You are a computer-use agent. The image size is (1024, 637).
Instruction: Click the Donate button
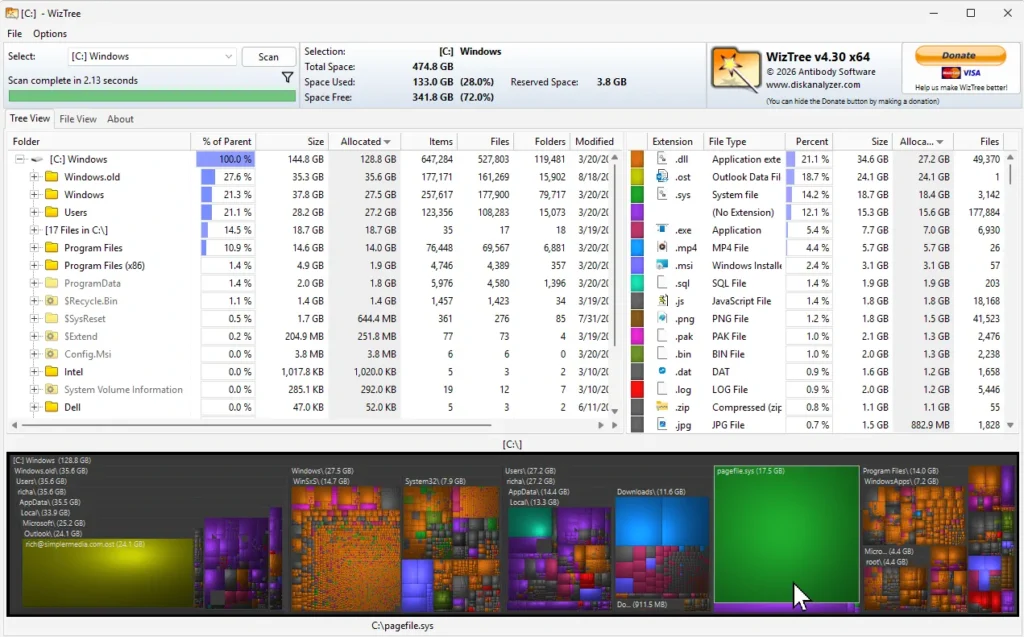coord(959,56)
